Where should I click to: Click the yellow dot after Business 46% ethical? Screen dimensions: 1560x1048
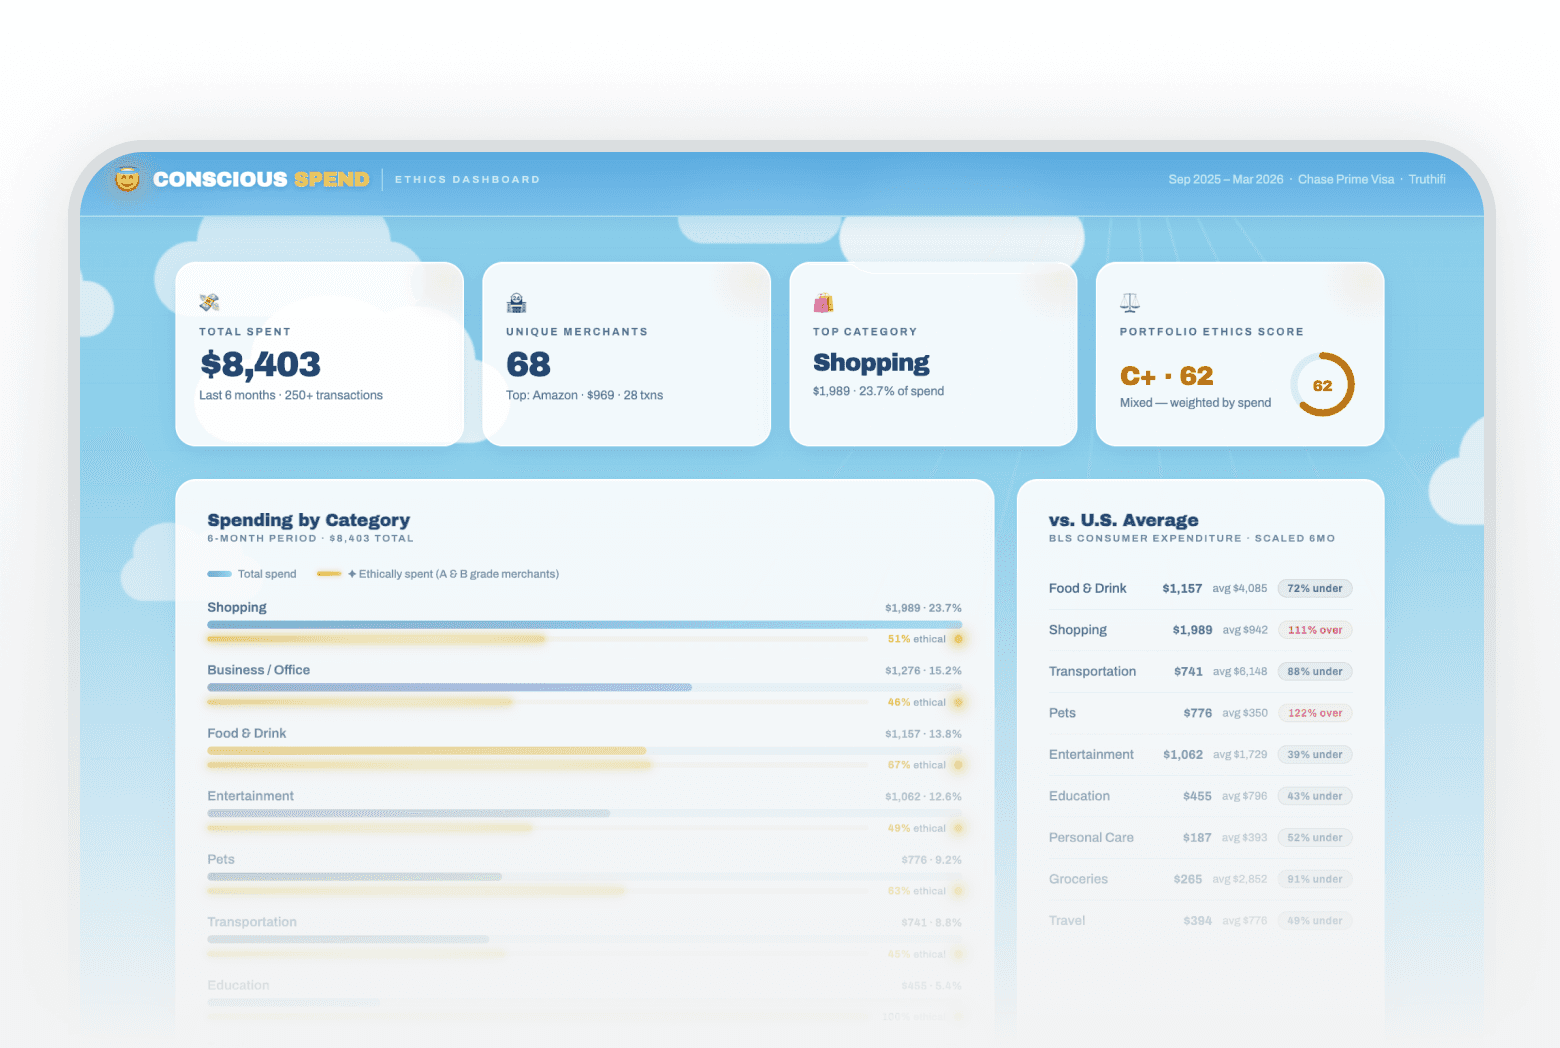[958, 702]
